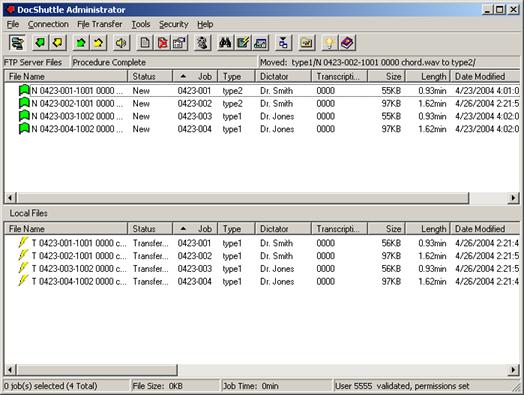Click 'User 5555 validated, permissions set' status
This screenshot has width=524, height=395.
[402, 386]
